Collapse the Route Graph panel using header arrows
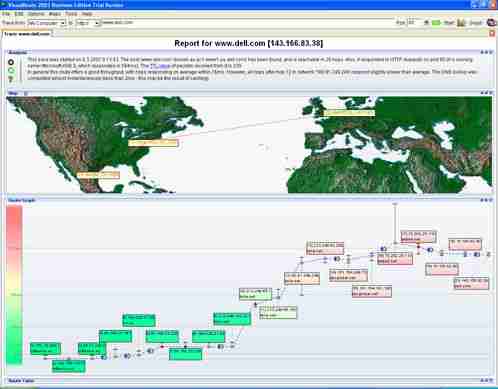The width and height of the screenshot is (498, 389). (x=487, y=200)
